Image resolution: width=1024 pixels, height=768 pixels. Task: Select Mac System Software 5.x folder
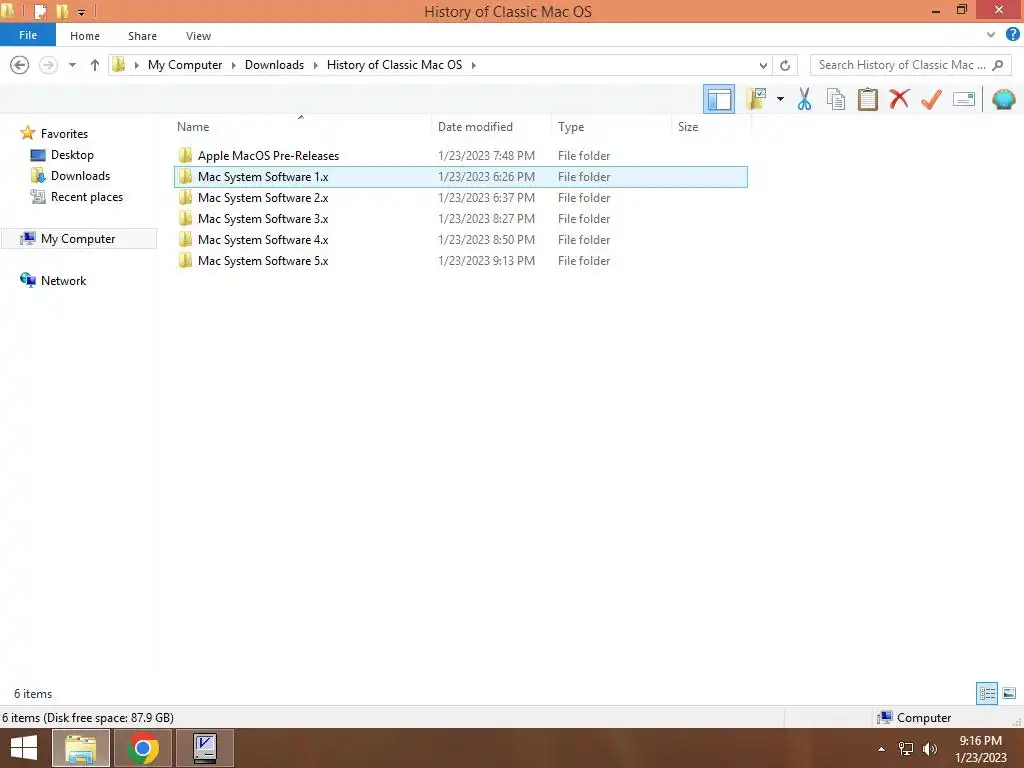click(460, 260)
